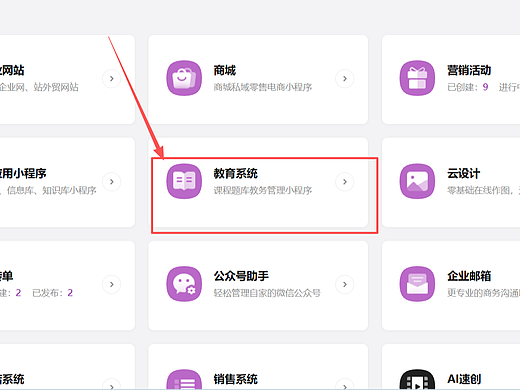The width and height of the screenshot is (520, 390).
Task: Open the 商城 title link
Action: [x=225, y=70]
